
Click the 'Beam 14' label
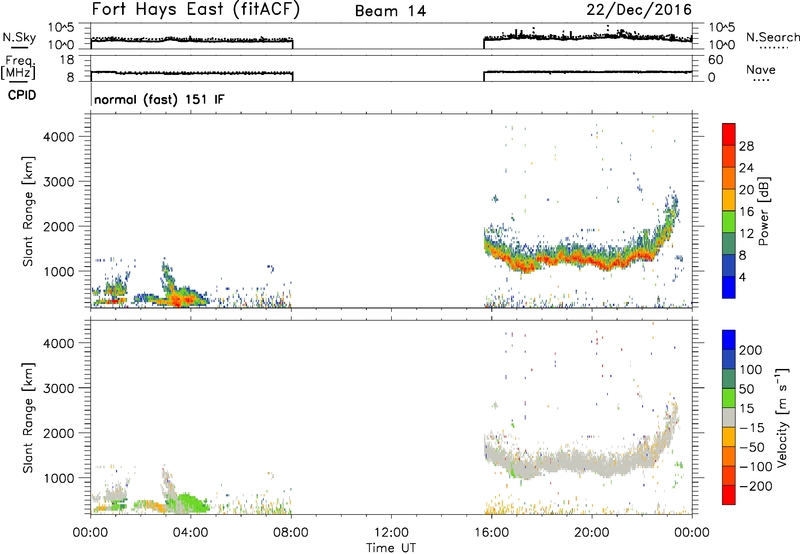click(390, 11)
